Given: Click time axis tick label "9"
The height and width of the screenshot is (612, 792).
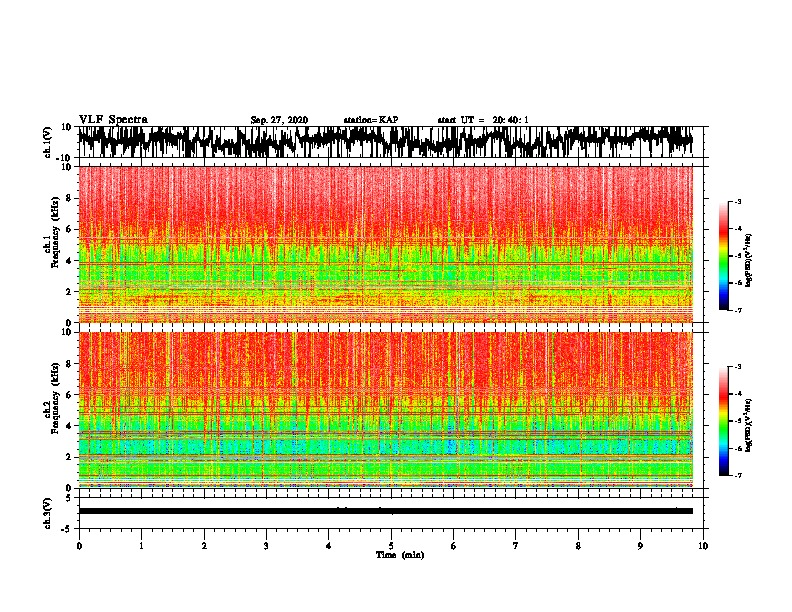Looking at the screenshot, I should 640,546.
